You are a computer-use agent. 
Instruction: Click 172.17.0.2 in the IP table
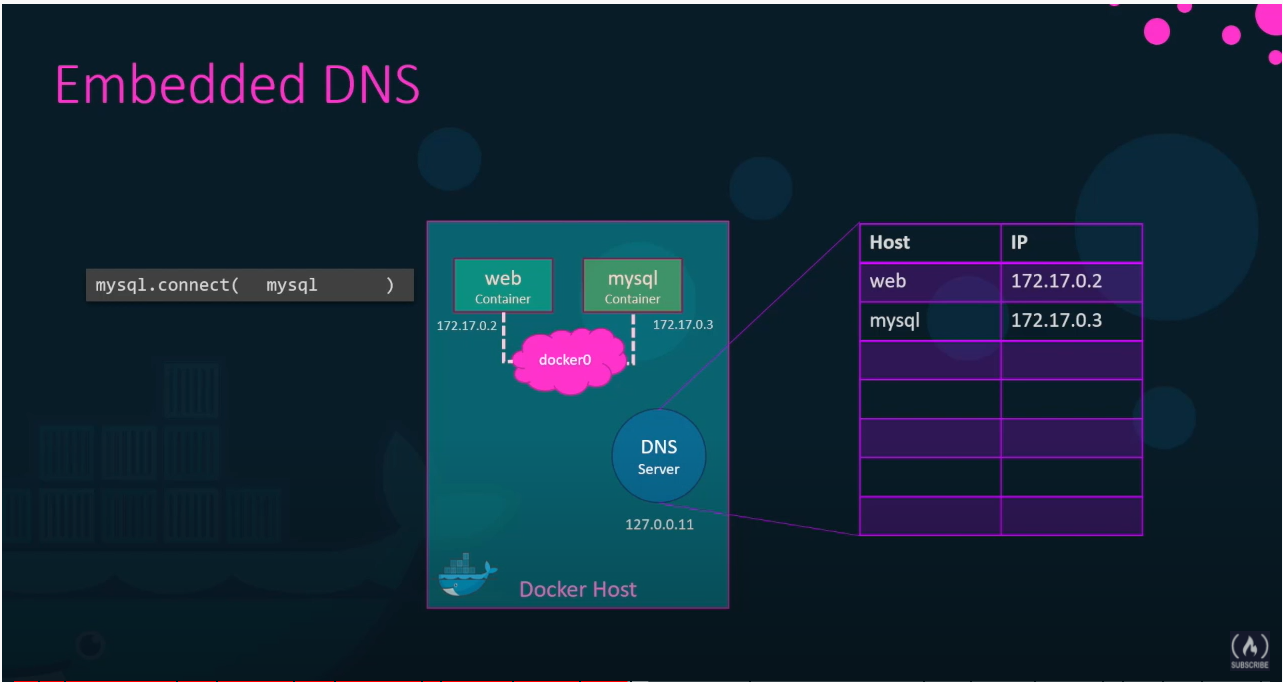1057,282
